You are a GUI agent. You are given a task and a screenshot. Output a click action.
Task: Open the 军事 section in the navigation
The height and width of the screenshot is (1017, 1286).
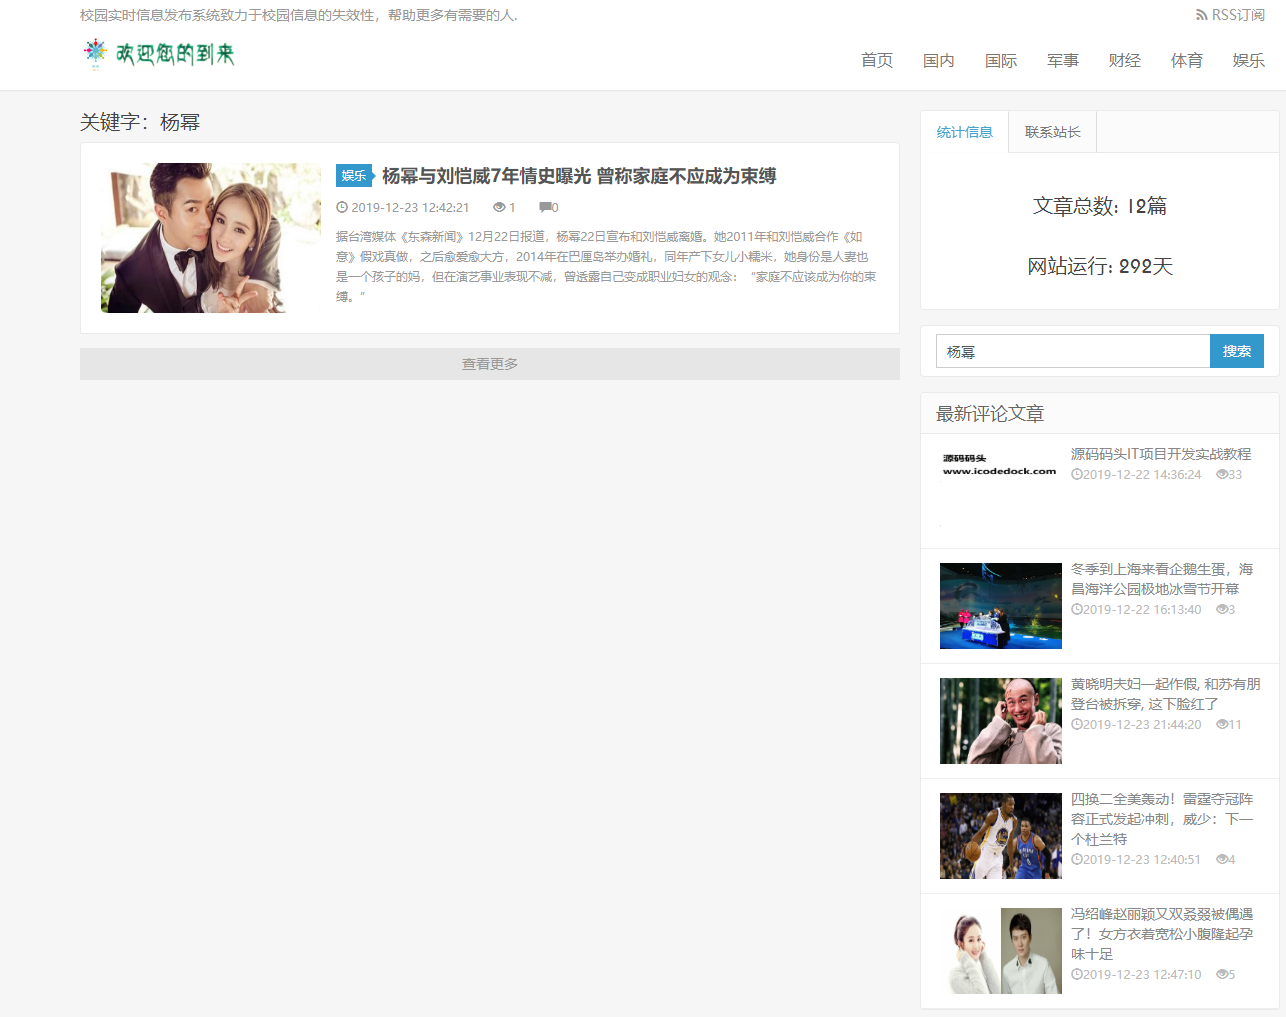point(1062,60)
